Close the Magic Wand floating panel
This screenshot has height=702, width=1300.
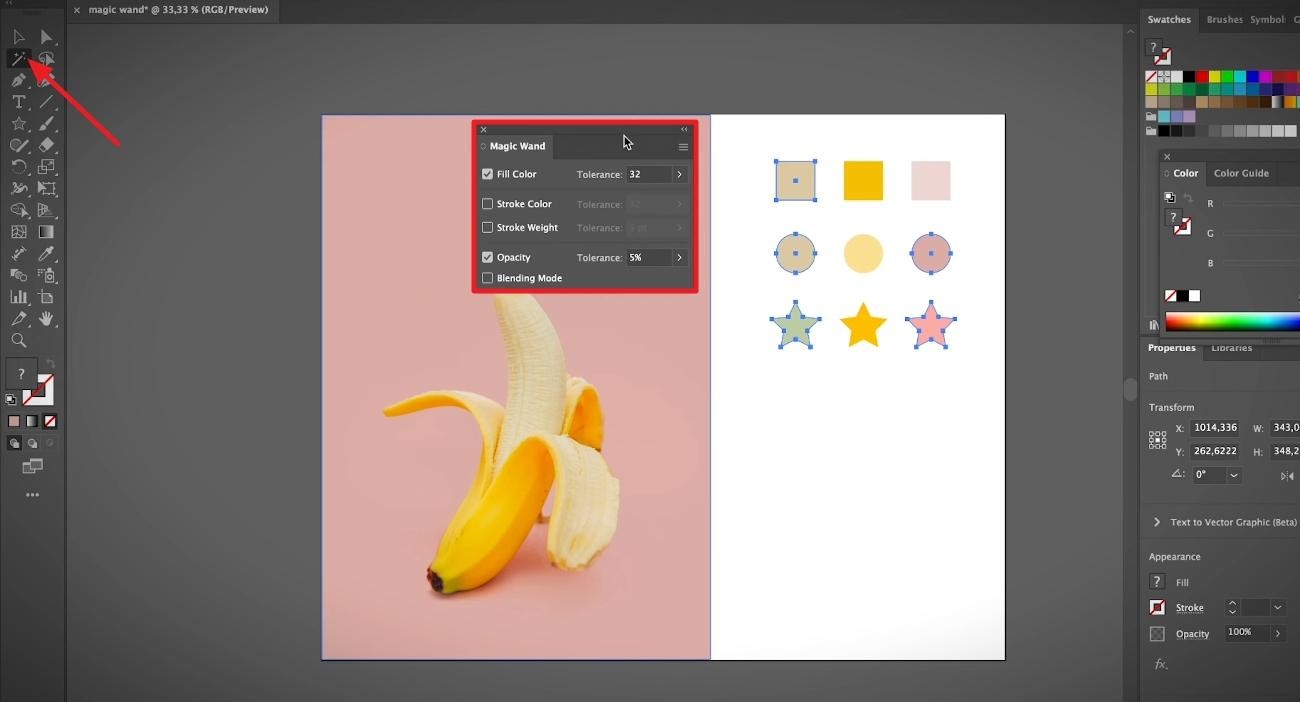[x=483, y=129]
